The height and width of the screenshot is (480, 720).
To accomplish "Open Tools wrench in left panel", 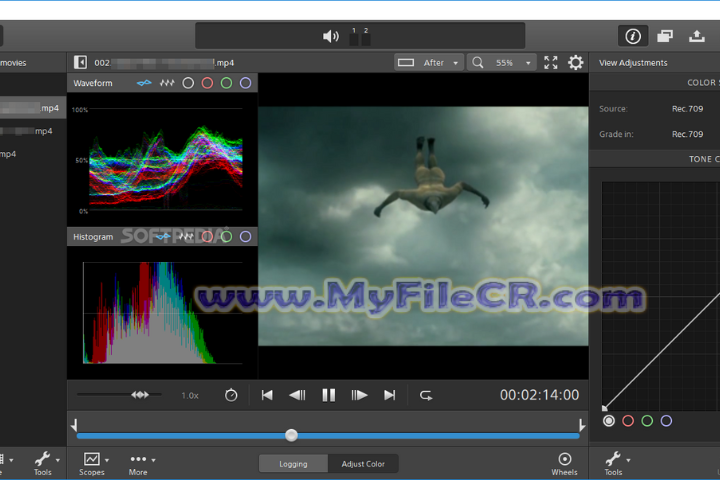I will tap(42, 463).
